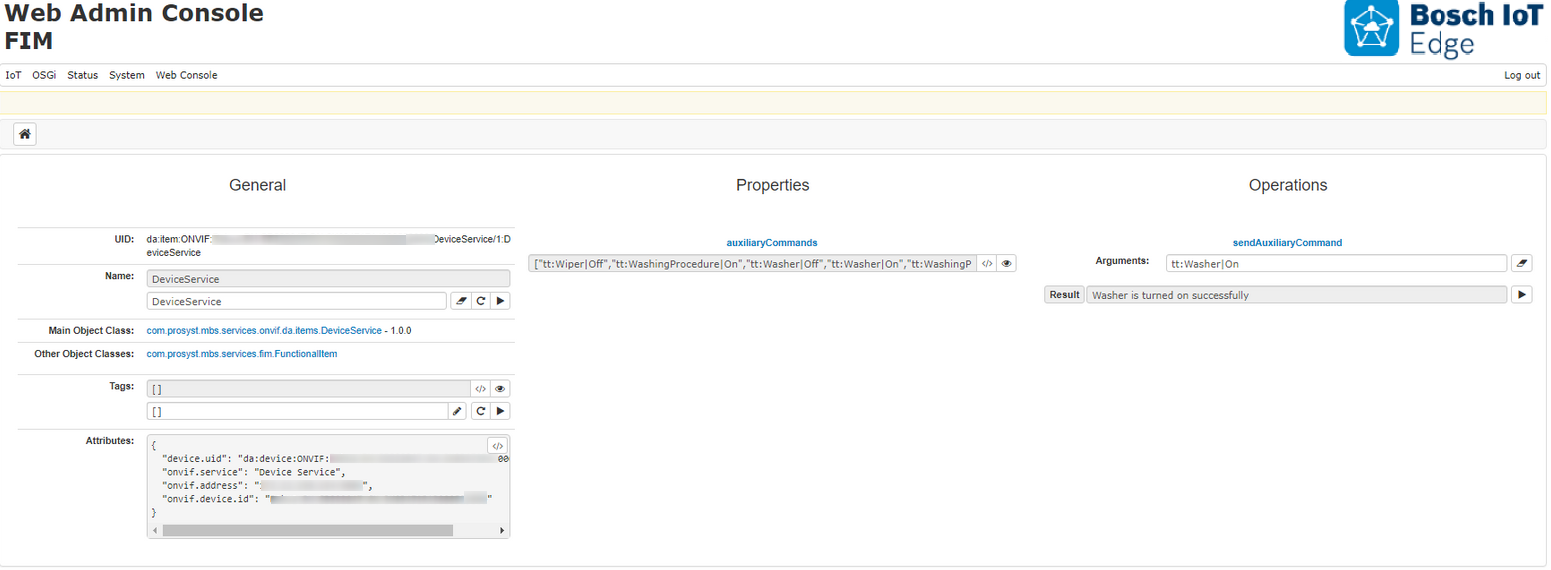Click the Web Admin Console title

pyautogui.click(x=134, y=14)
